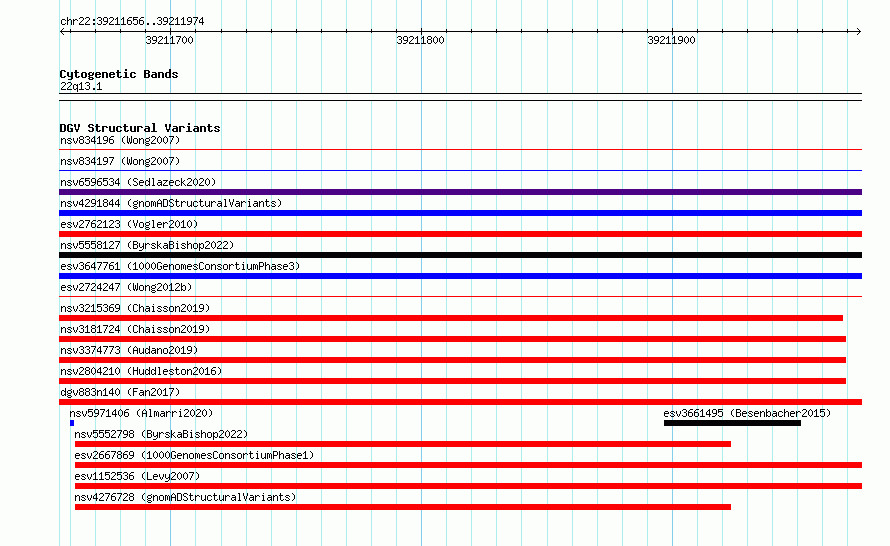Open nsv6596534 (Sedlazeck2020) variant label

[x=138, y=182]
